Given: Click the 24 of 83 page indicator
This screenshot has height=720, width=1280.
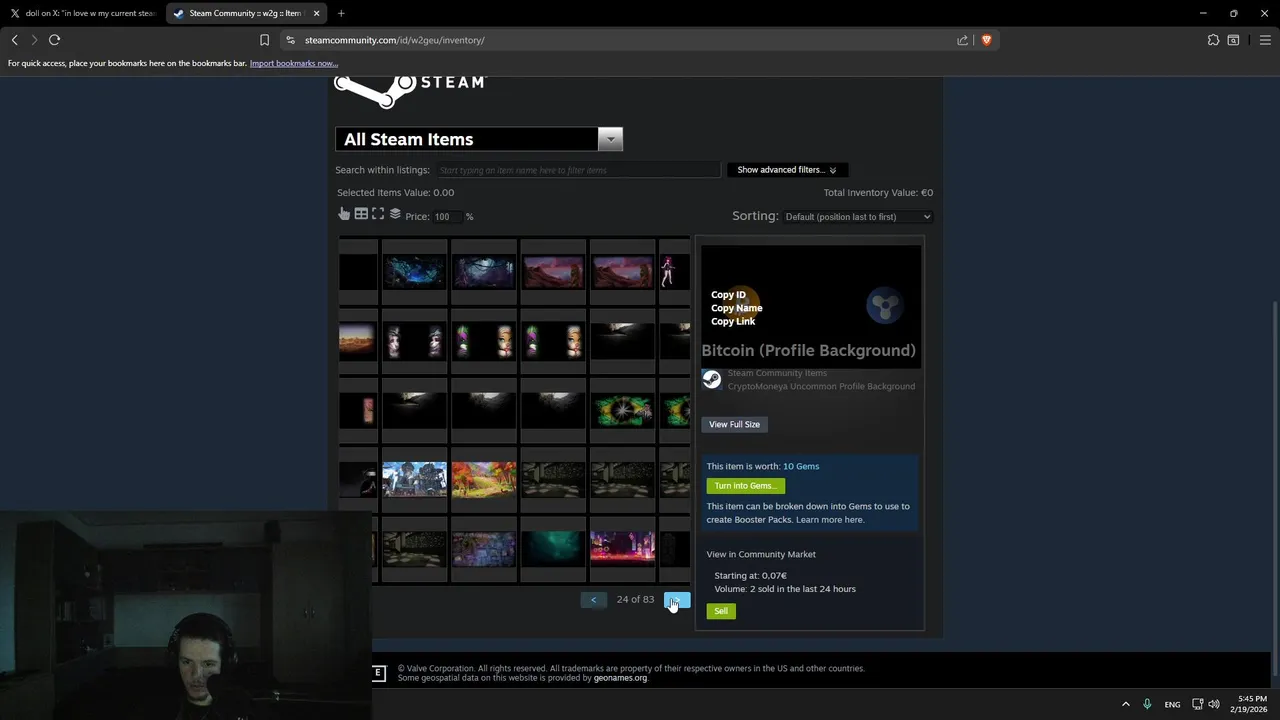Looking at the screenshot, I should 635,600.
